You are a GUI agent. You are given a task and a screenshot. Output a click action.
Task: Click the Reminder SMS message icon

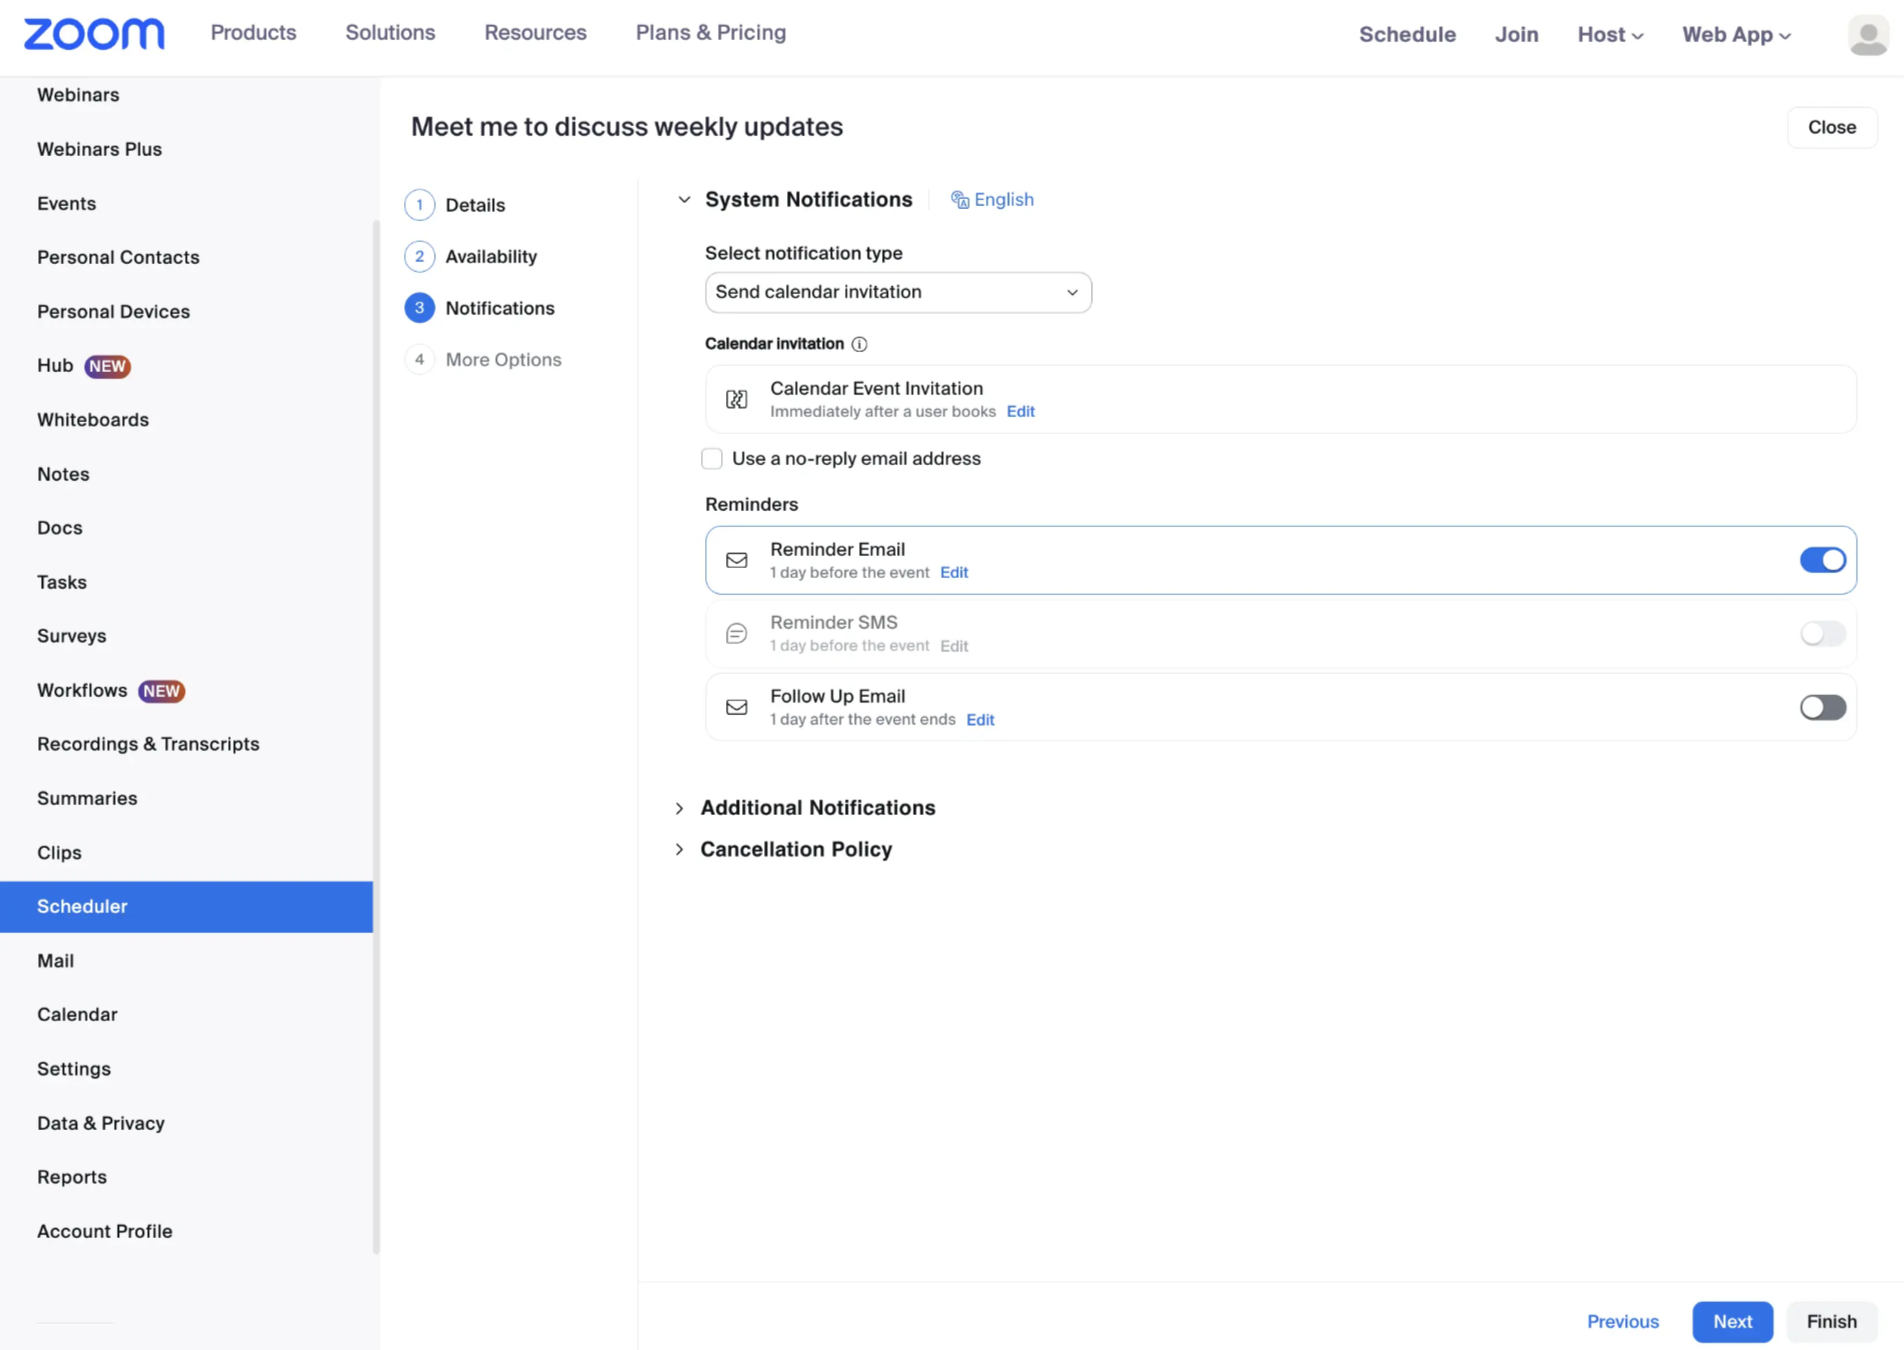tap(736, 632)
